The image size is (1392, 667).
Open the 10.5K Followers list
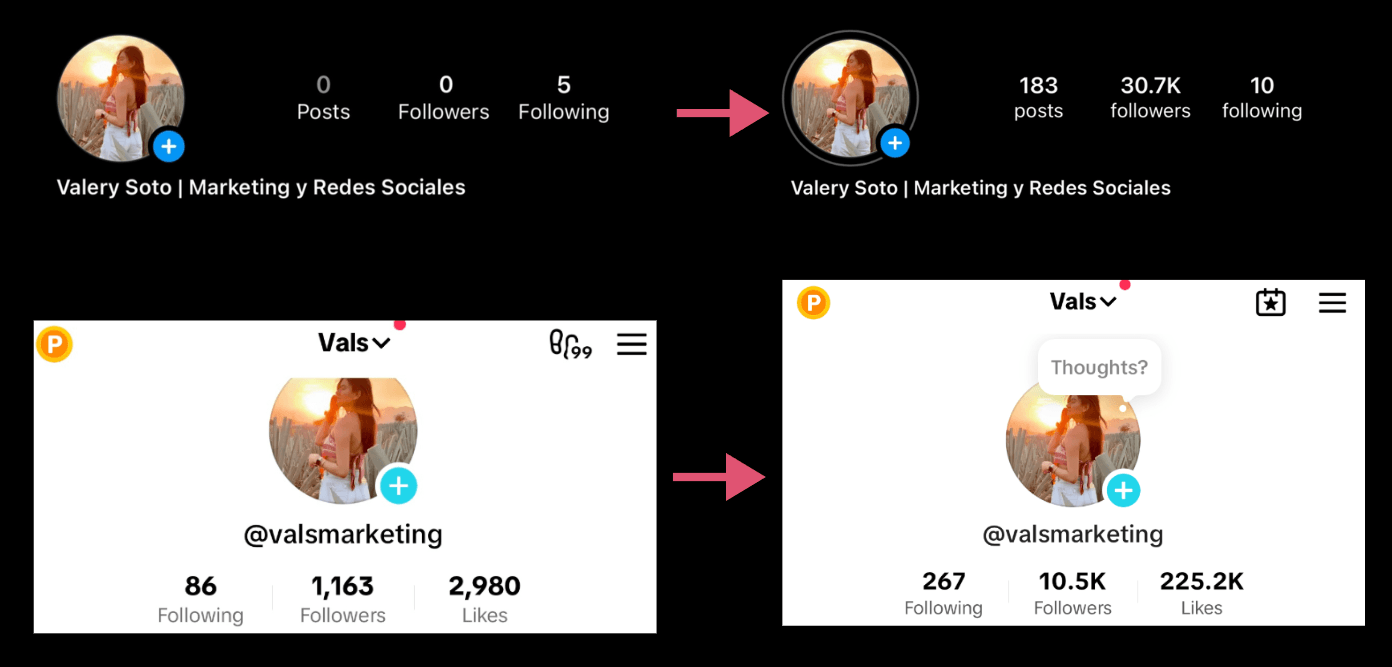pos(1072,593)
